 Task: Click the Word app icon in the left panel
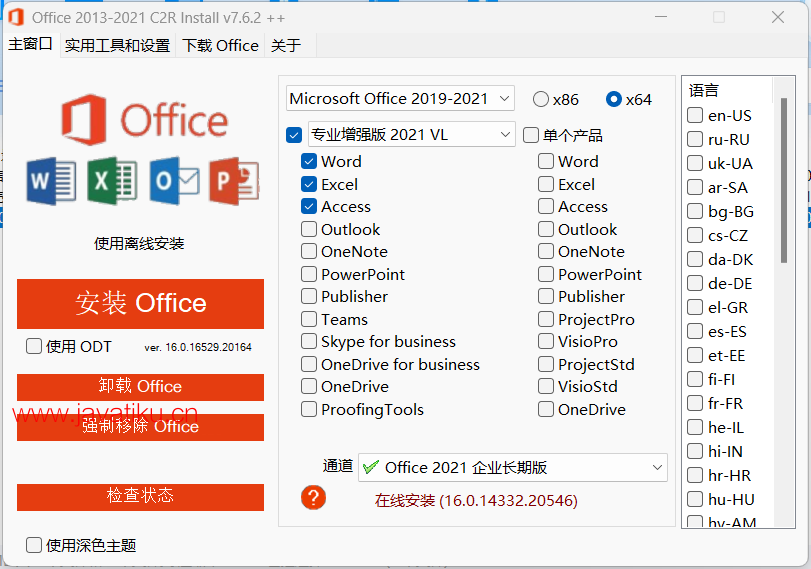coord(52,182)
